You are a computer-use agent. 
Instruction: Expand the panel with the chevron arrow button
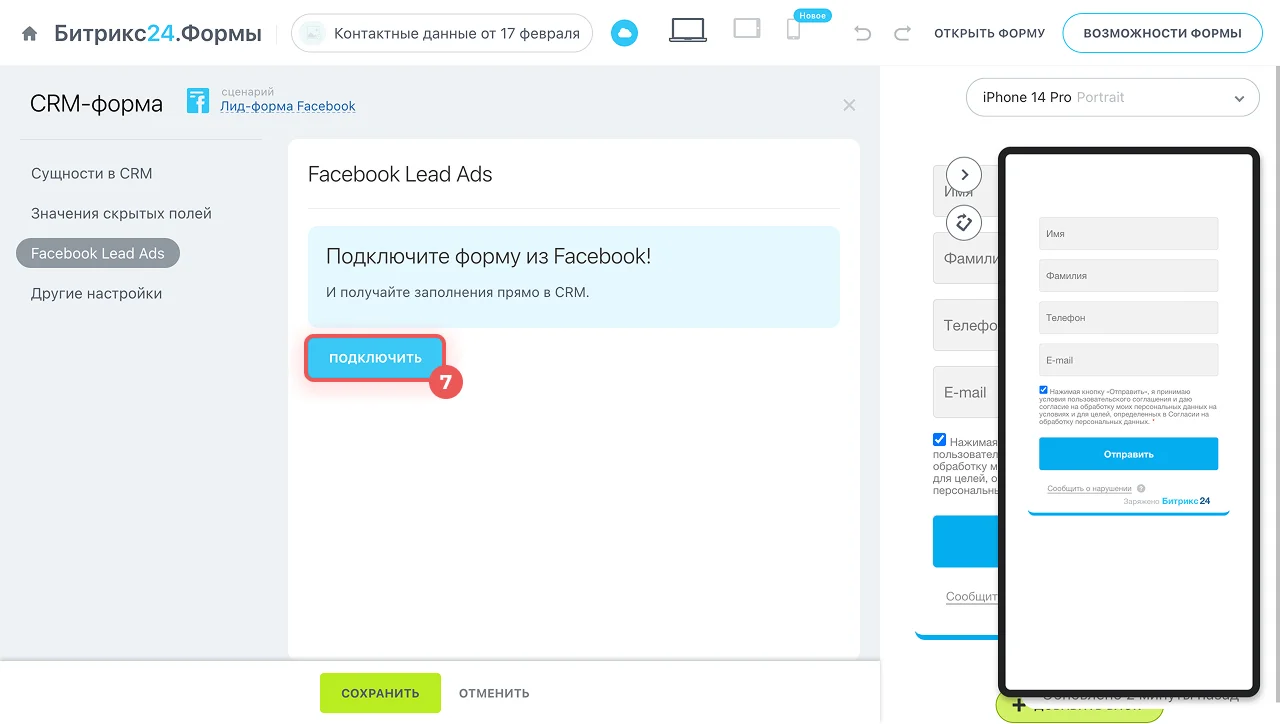coord(964,175)
